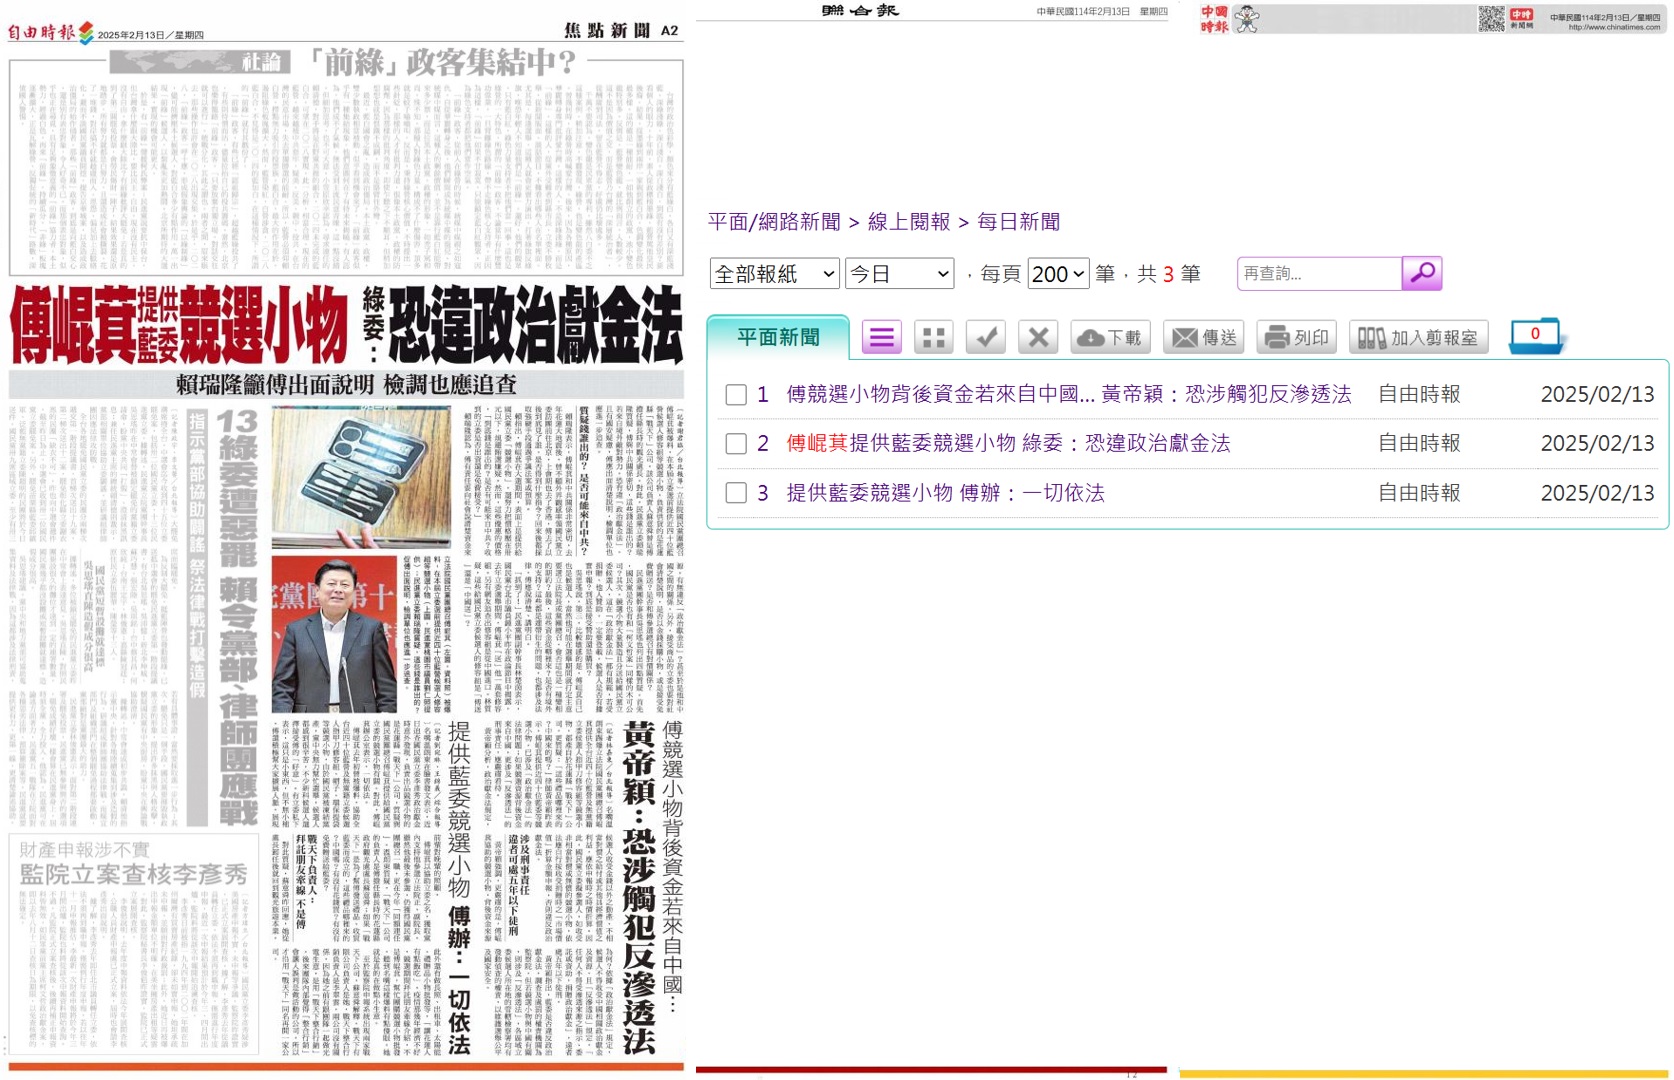The width and height of the screenshot is (1674, 1080).
Task: Open article 提供藍委競選小物 傅辦：一切依法
Action: tap(945, 493)
